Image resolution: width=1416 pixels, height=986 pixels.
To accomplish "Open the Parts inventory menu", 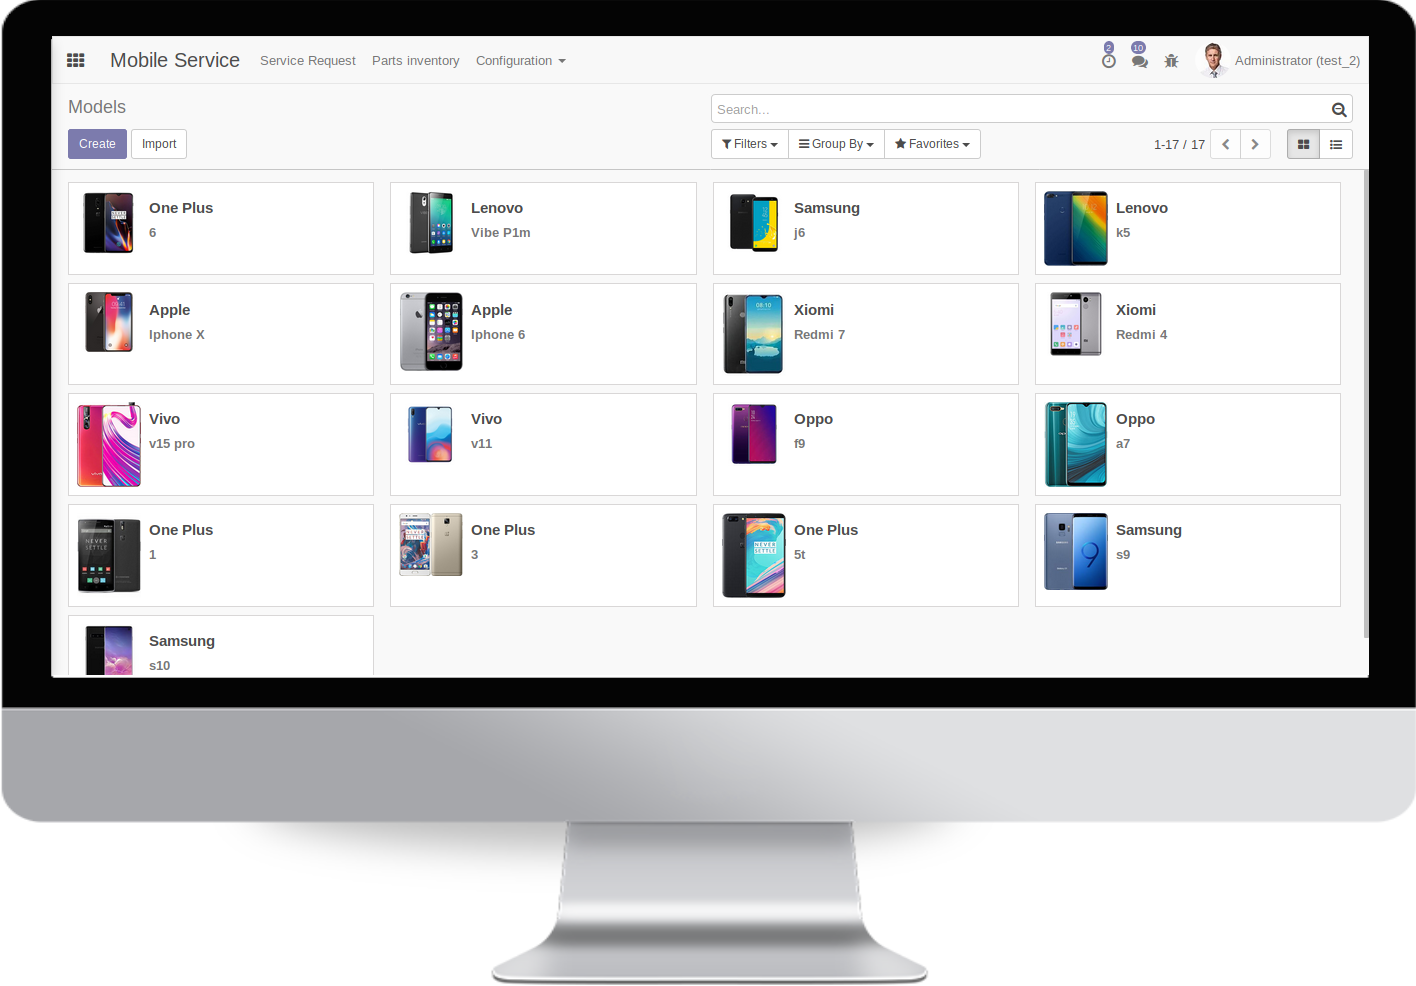I will [416, 61].
